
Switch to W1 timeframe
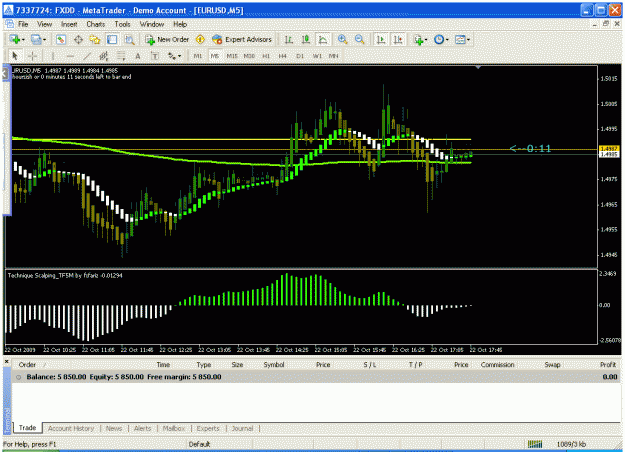point(317,56)
